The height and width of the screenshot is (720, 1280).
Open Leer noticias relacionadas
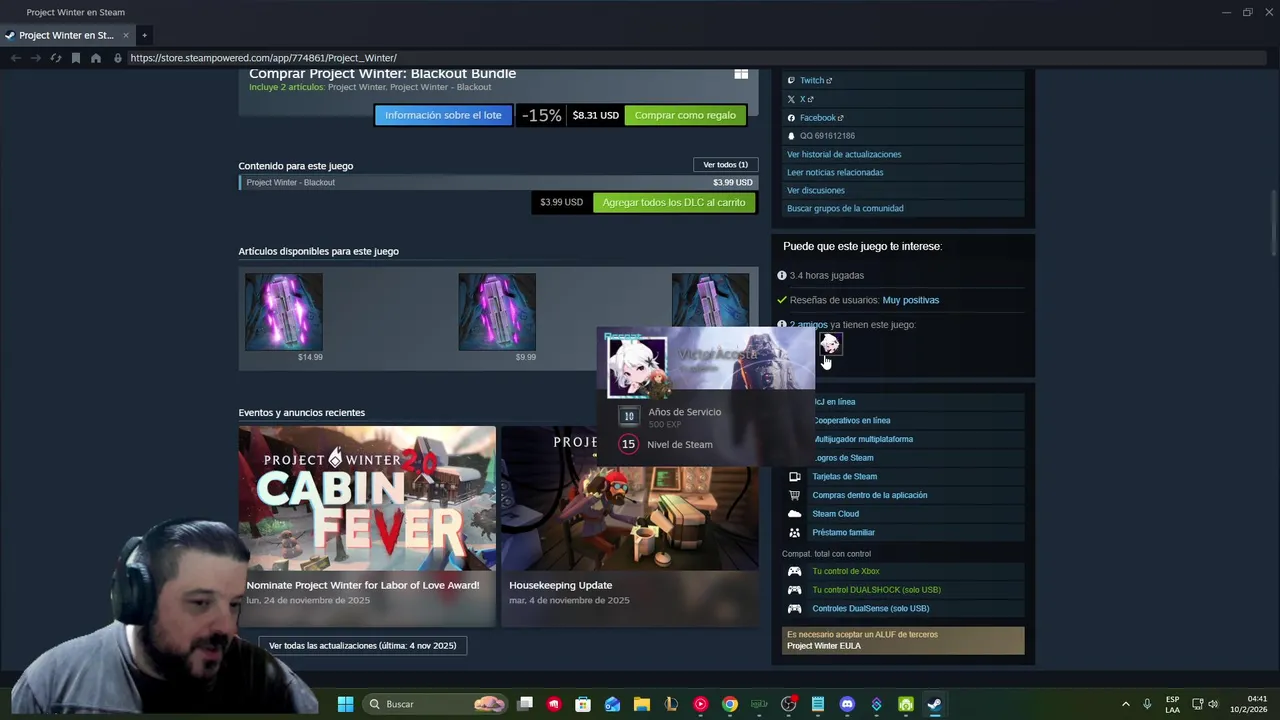point(835,172)
